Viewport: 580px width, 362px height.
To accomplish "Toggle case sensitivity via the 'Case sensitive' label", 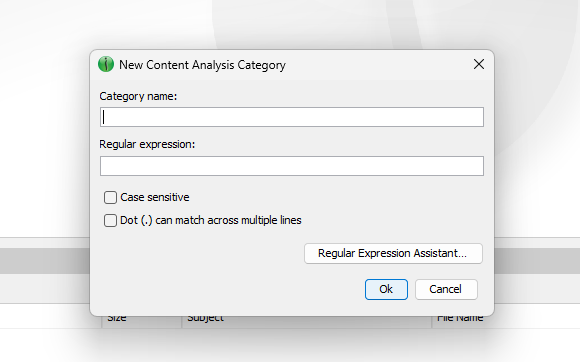I will (155, 197).
